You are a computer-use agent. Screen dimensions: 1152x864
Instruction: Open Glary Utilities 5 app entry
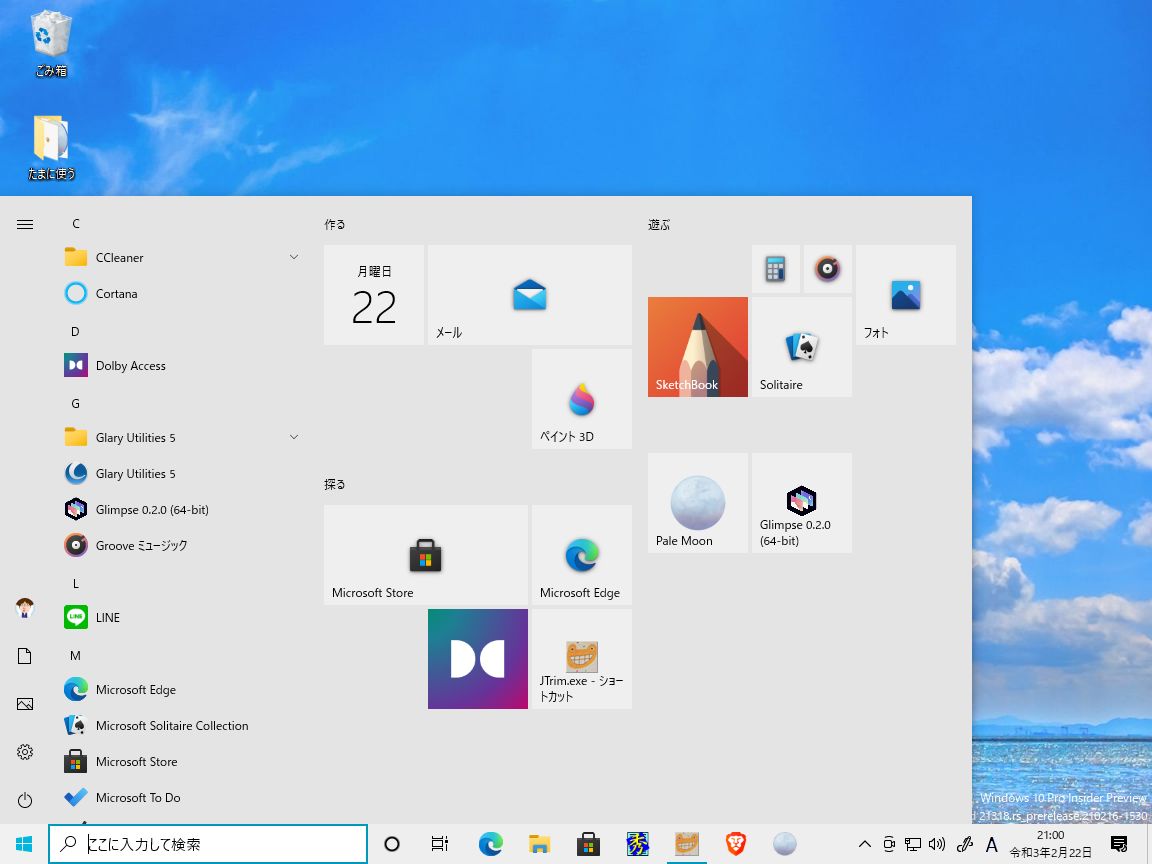tap(181, 473)
